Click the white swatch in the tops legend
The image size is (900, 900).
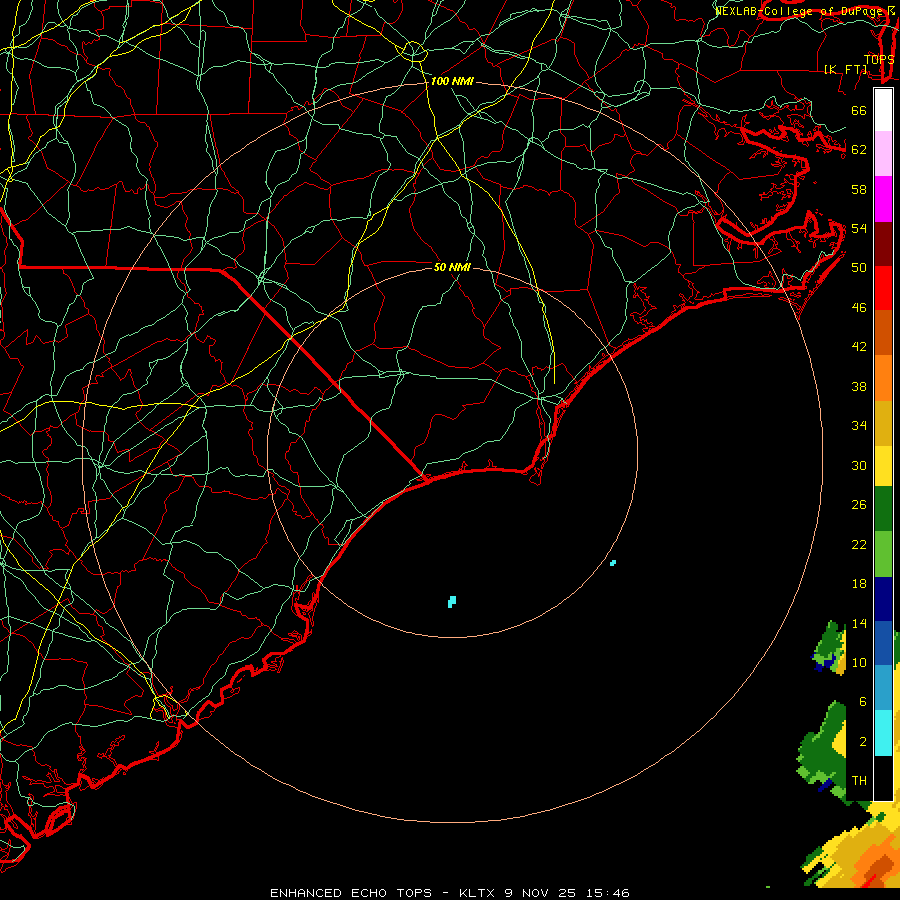point(883,110)
